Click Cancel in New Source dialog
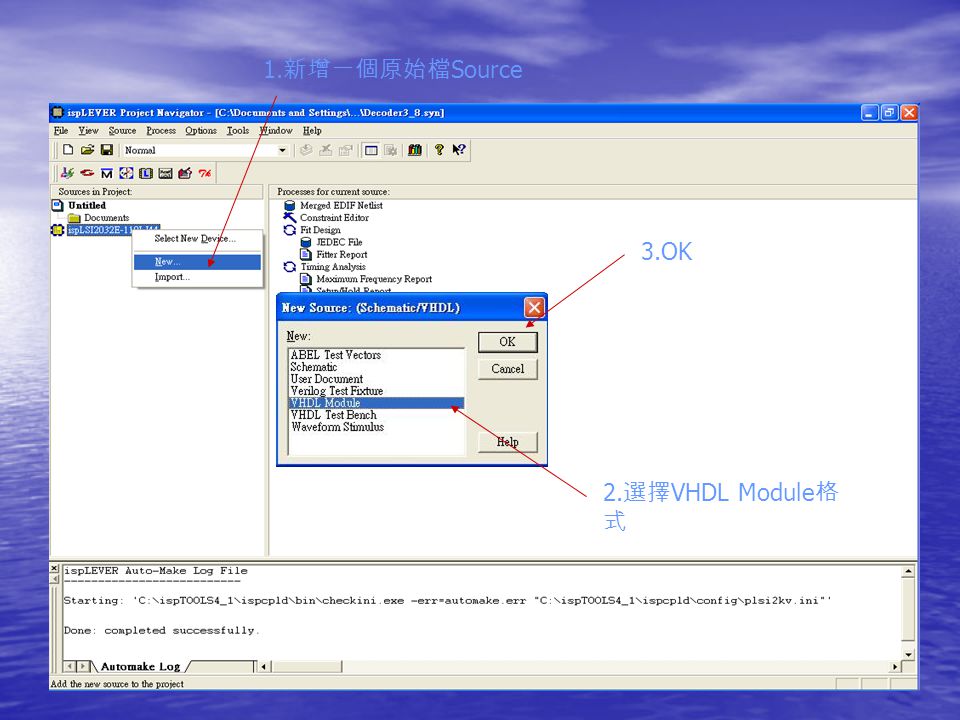The height and width of the screenshot is (720, 960). pyautogui.click(x=508, y=369)
